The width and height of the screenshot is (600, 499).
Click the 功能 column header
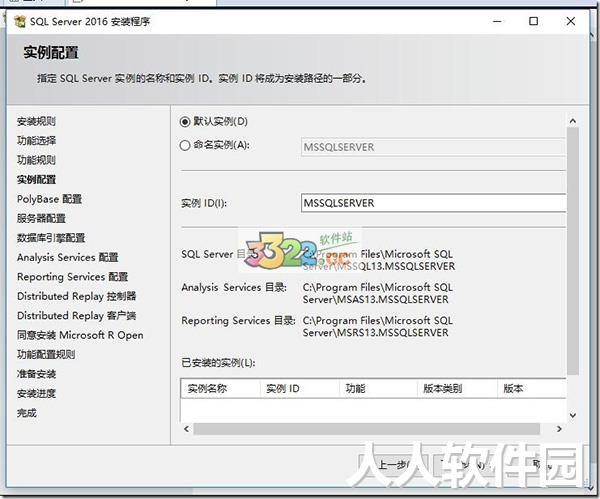(x=378, y=389)
